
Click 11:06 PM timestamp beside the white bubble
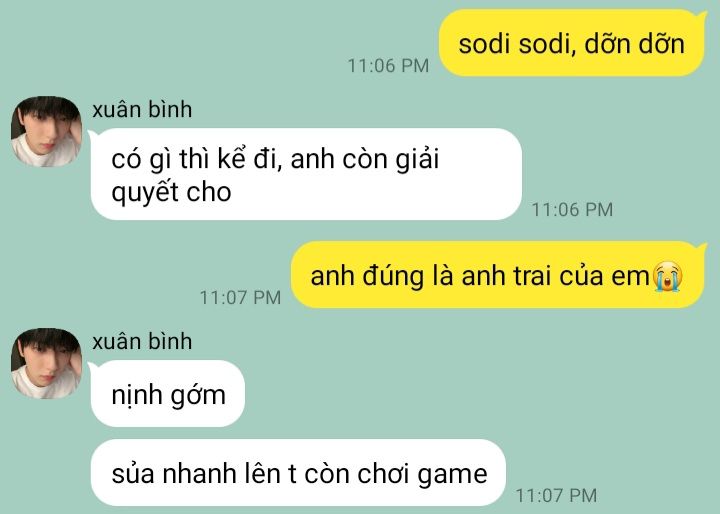pos(572,209)
